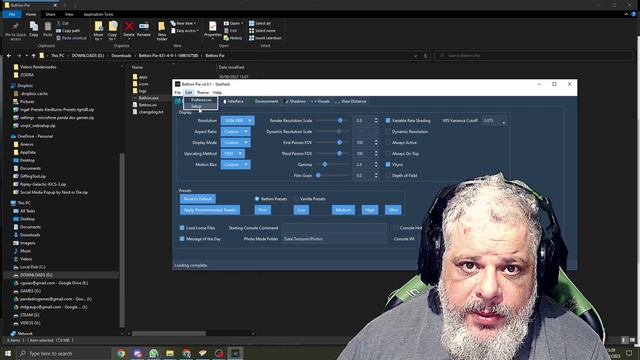Viewport: 640px width, 360px height.
Task: Toggle the VSync checkbox
Action: 388,164
